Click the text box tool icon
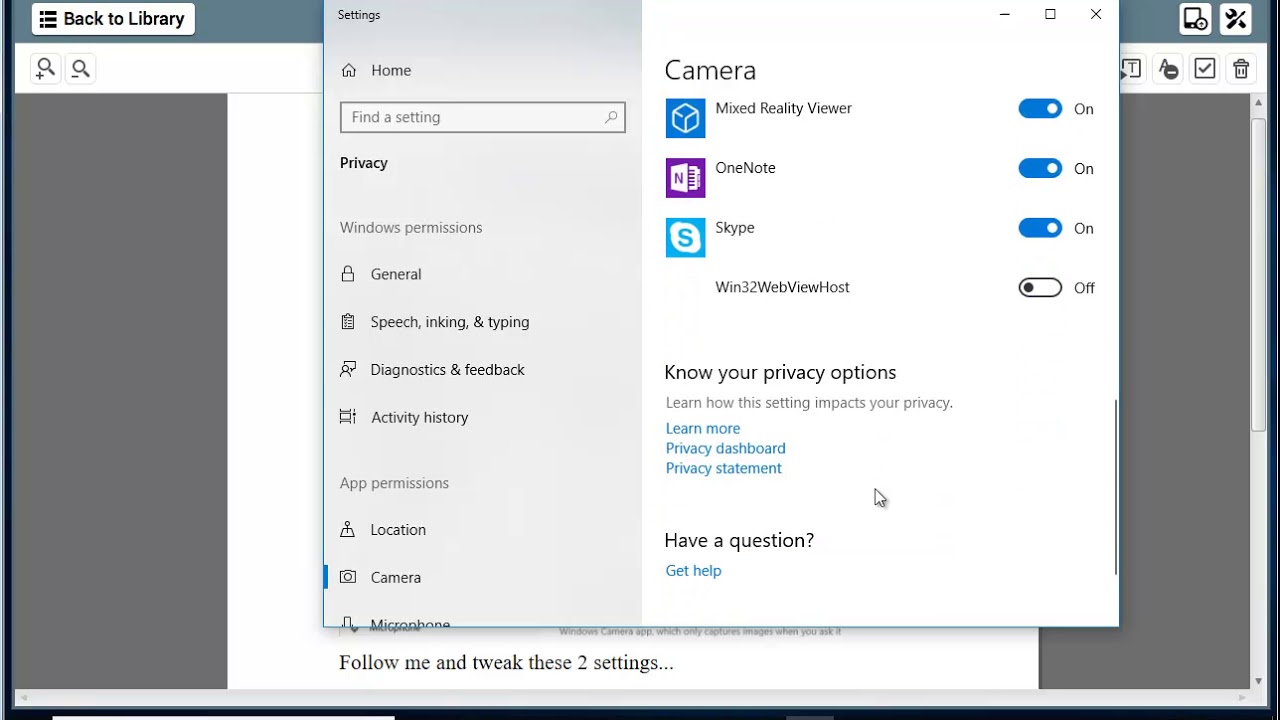The width and height of the screenshot is (1280, 720). point(1131,68)
